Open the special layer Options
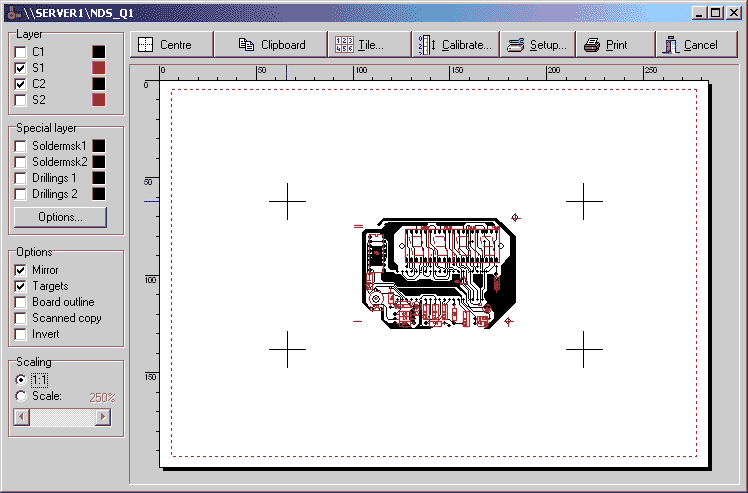The width and height of the screenshot is (748, 493). pyautogui.click(x=60, y=217)
